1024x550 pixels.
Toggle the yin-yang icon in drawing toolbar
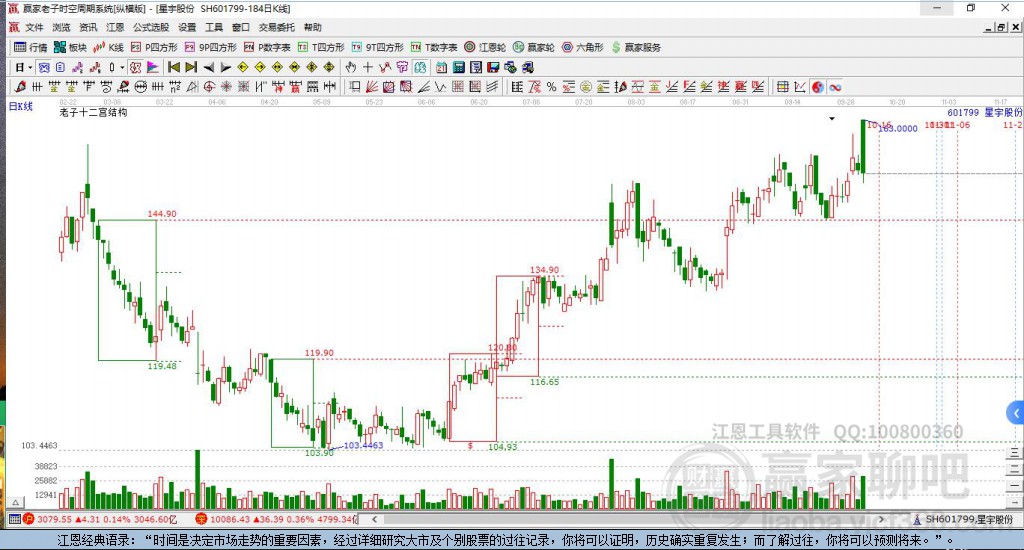point(818,87)
